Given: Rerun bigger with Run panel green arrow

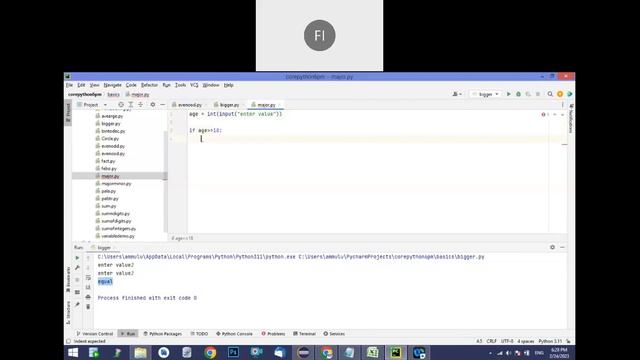Looking at the screenshot, I should 77,258.
